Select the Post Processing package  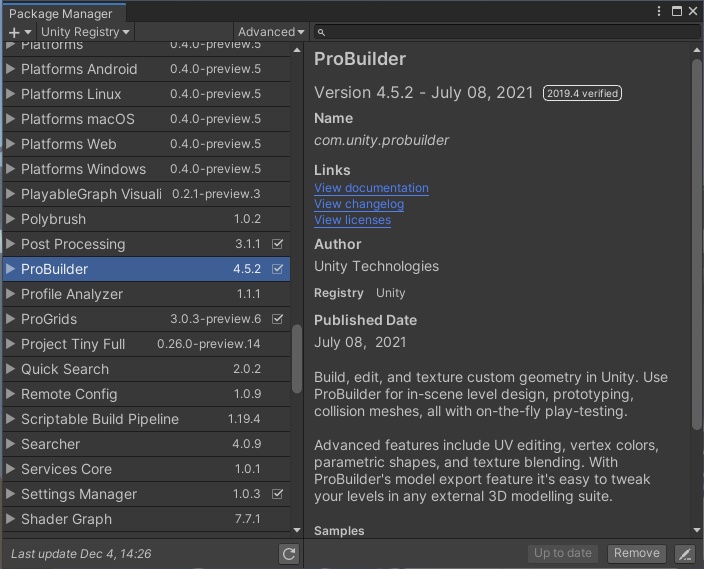(x=146, y=244)
